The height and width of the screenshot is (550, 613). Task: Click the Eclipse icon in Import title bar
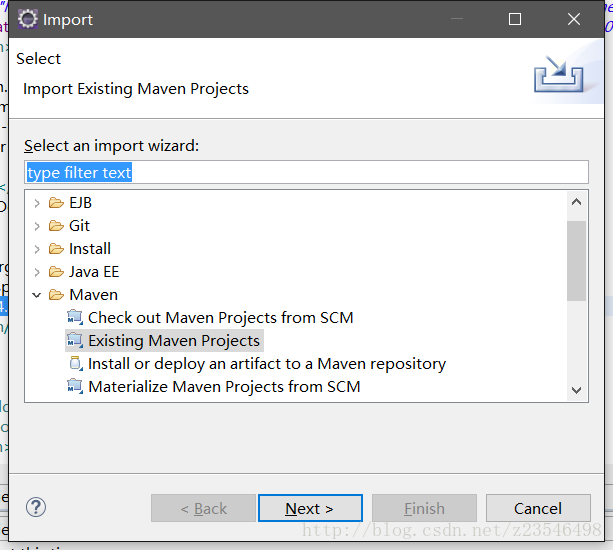tap(28, 19)
